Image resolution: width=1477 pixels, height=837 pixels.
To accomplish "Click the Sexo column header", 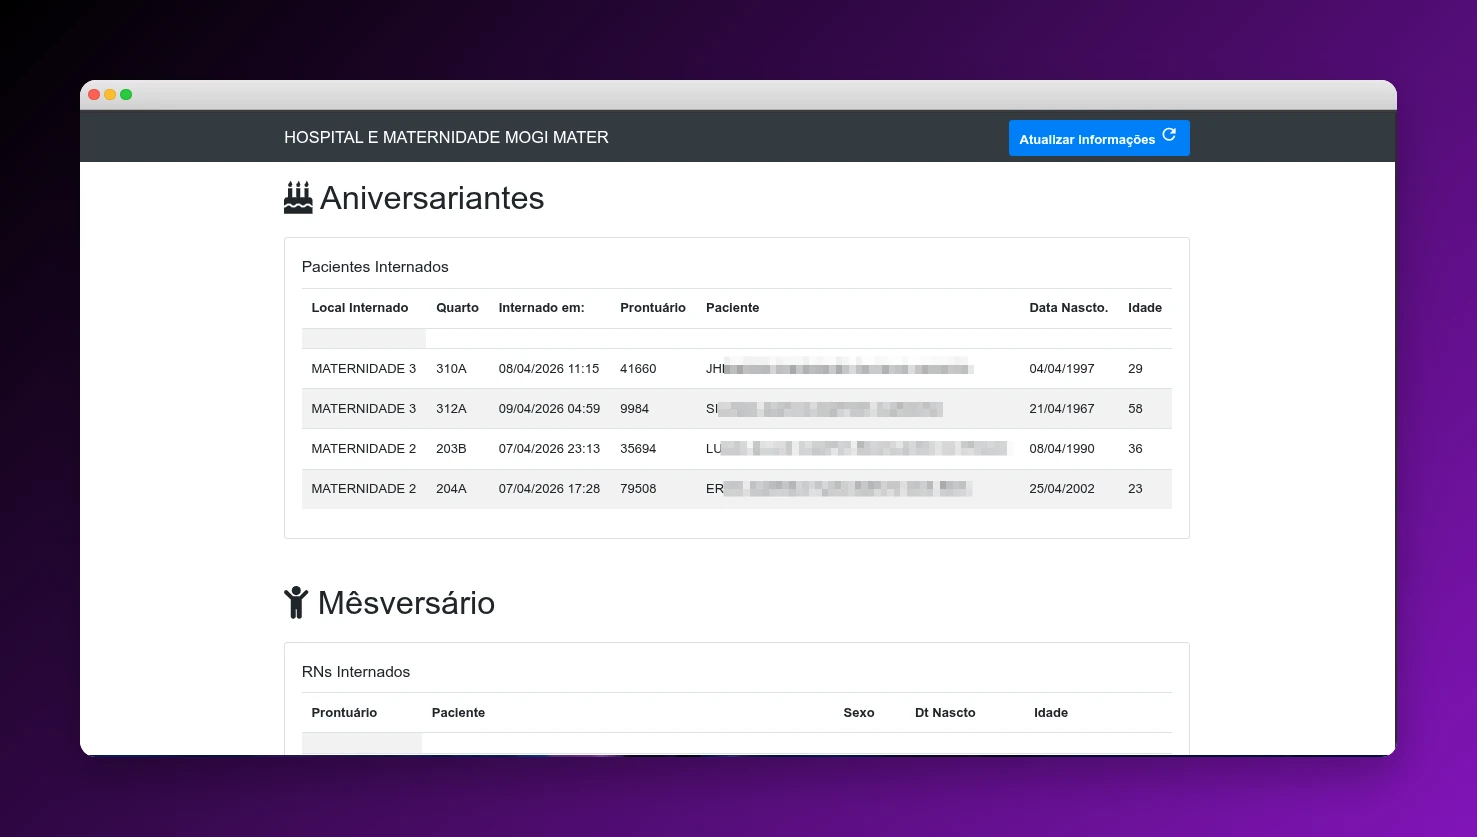I will coord(859,713).
